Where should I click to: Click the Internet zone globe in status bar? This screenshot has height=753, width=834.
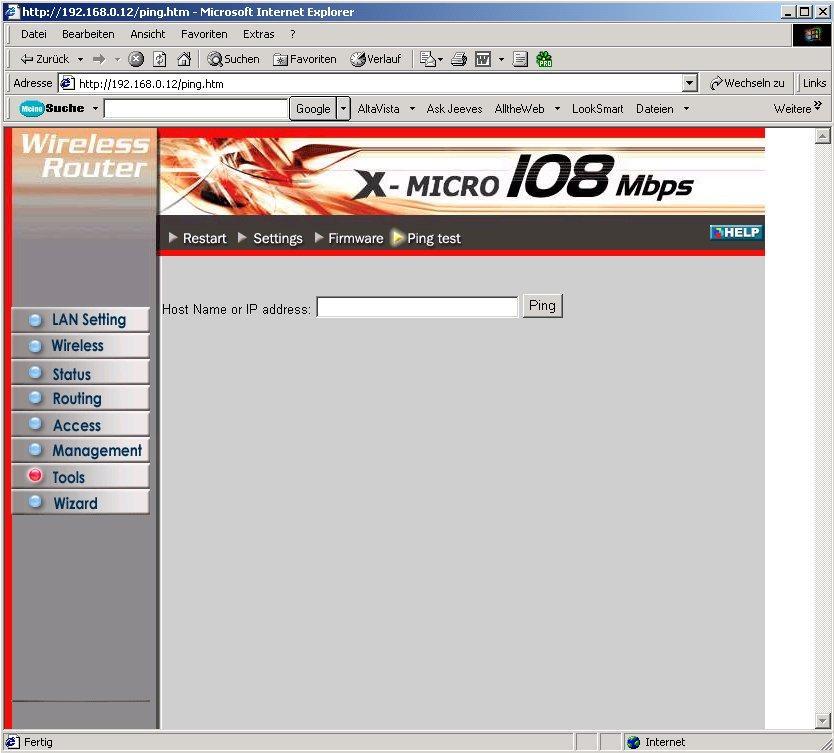coord(633,742)
